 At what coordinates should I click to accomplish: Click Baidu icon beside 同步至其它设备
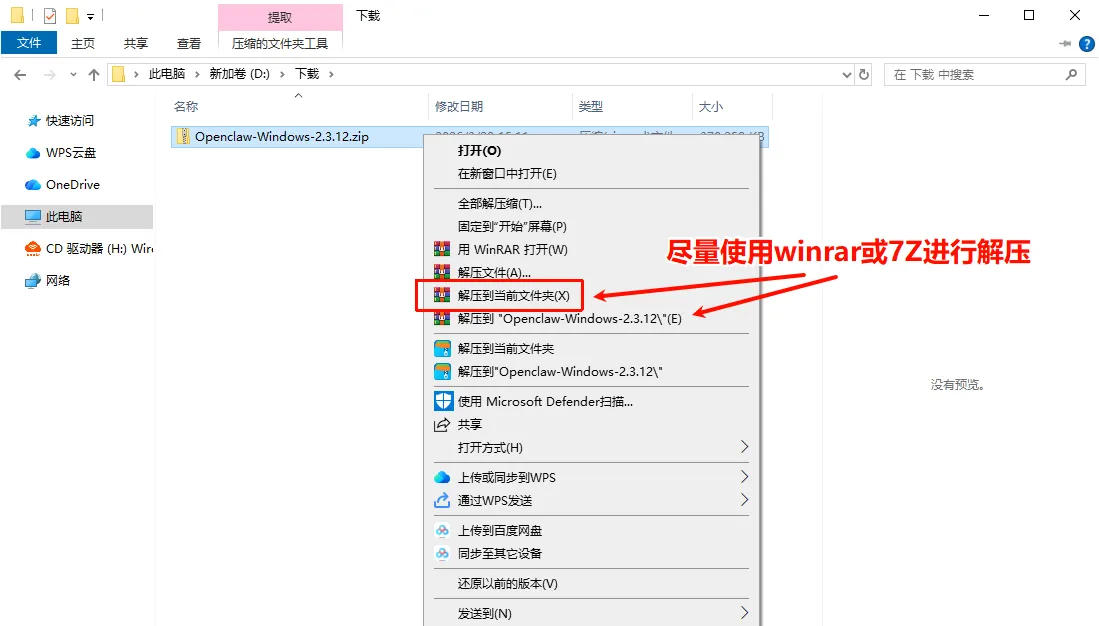tap(442, 553)
